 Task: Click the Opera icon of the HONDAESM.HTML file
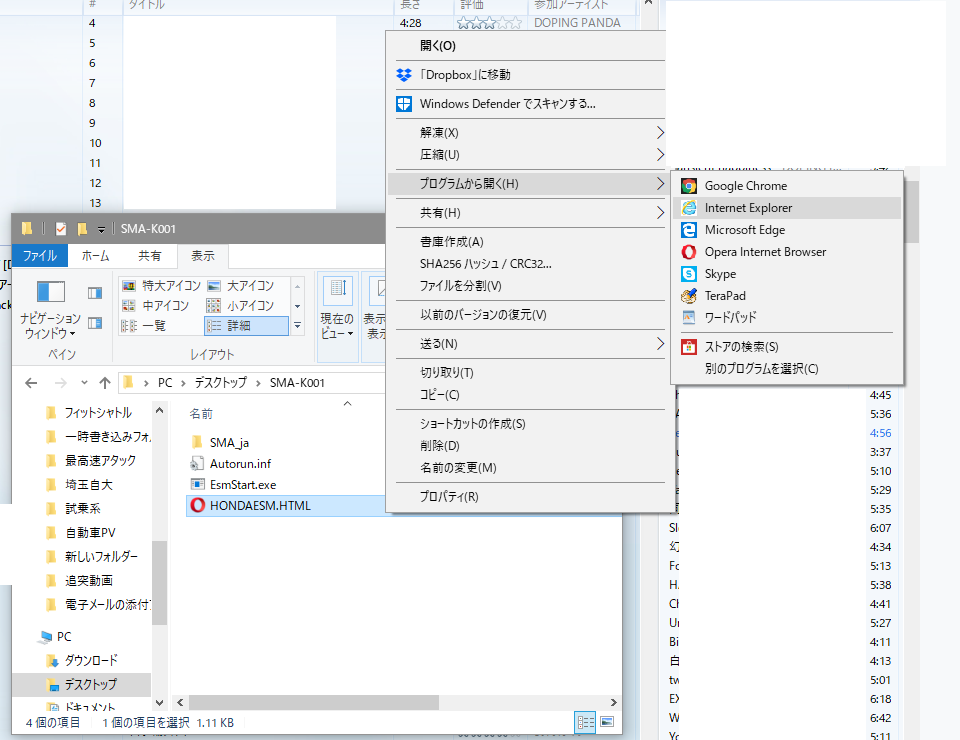197,506
